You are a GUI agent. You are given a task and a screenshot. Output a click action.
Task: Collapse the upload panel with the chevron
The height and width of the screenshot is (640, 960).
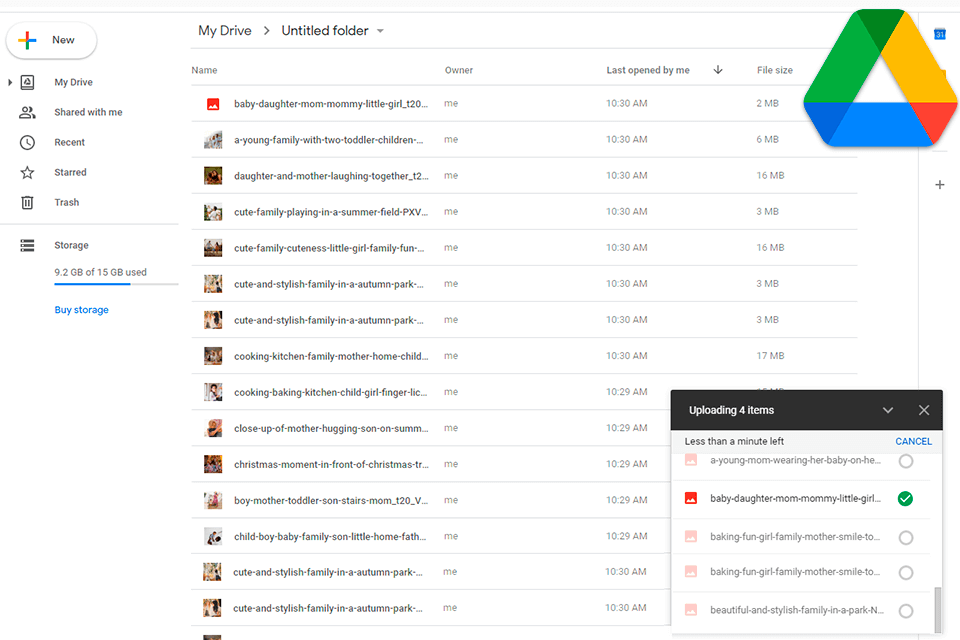(x=888, y=410)
